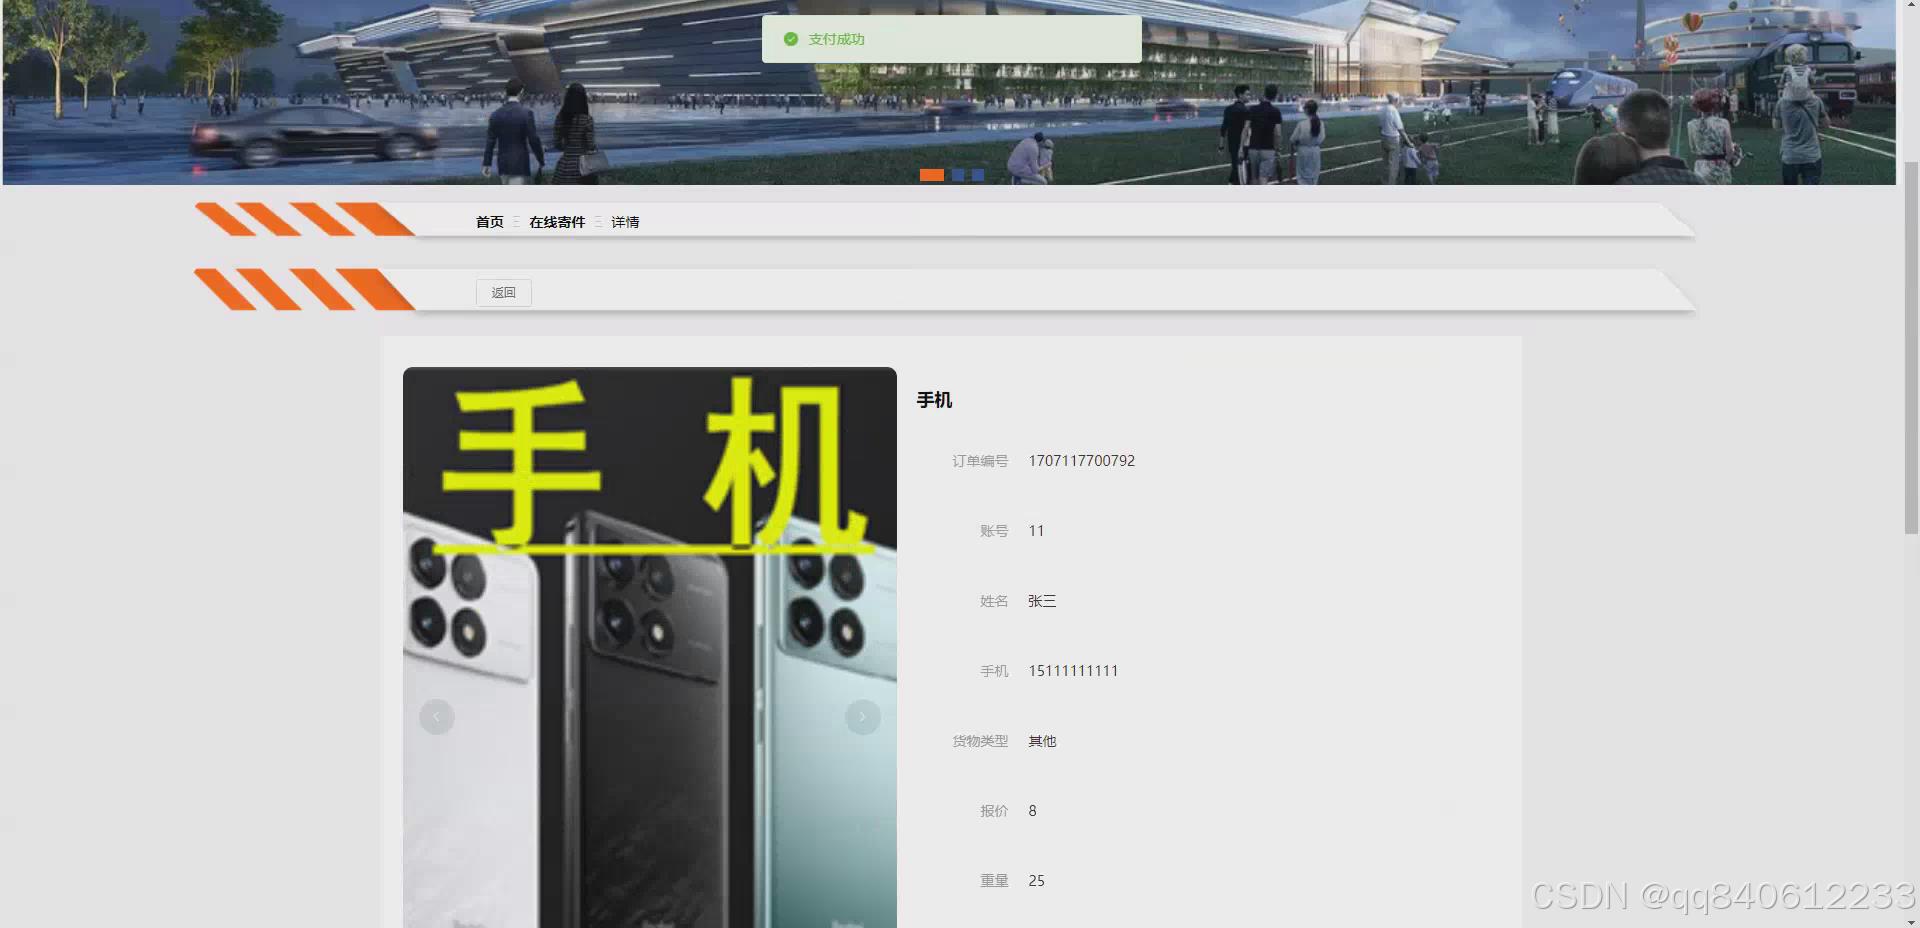Image resolution: width=1920 pixels, height=928 pixels.
Task: Dismiss the 支付成功 notification banner
Action: coord(951,39)
